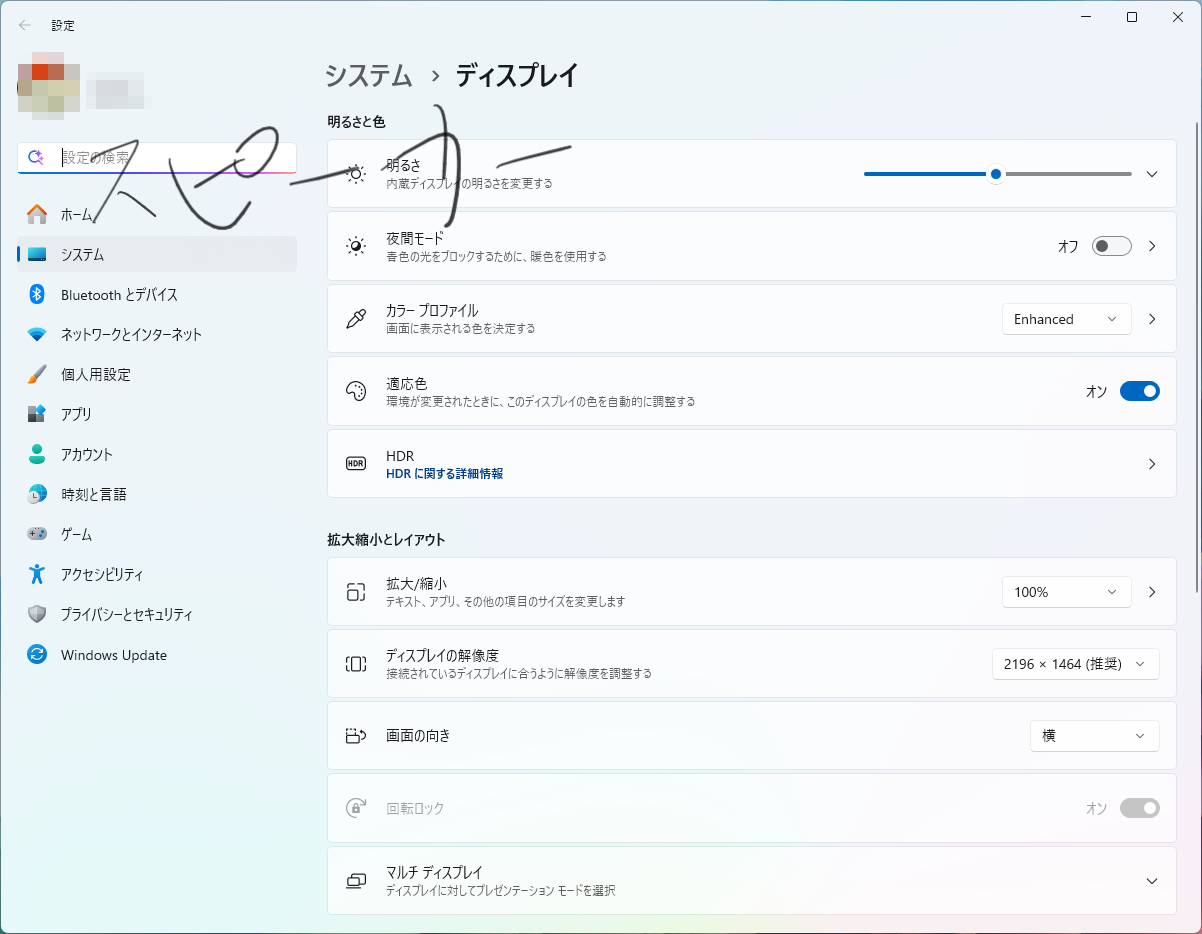Open the 拡大/縮小 percentage dropdown
The height and width of the screenshot is (934, 1202).
(1066, 591)
